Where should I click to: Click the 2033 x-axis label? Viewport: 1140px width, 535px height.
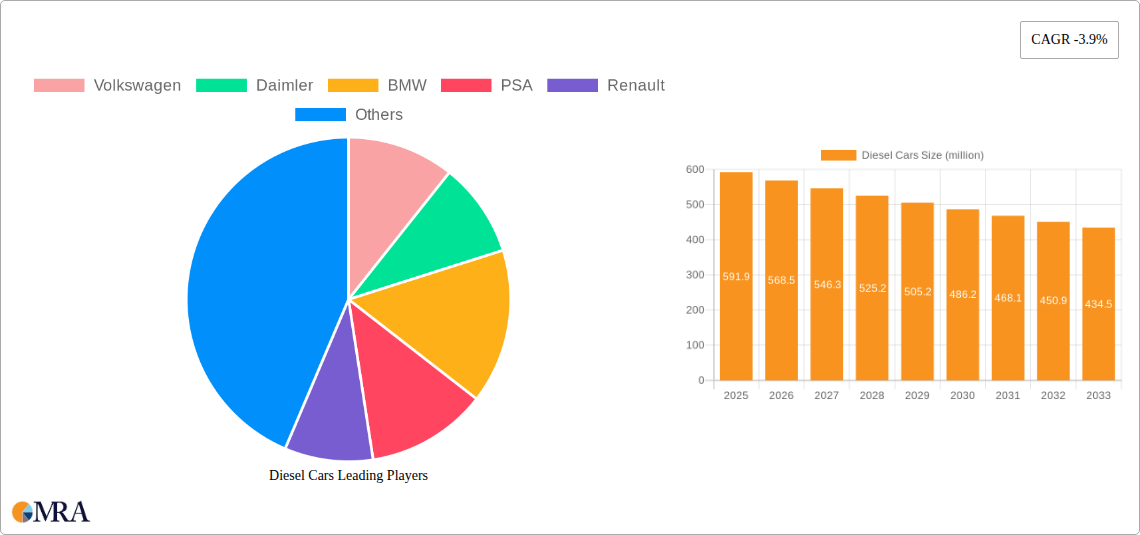pyautogui.click(x=1098, y=395)
